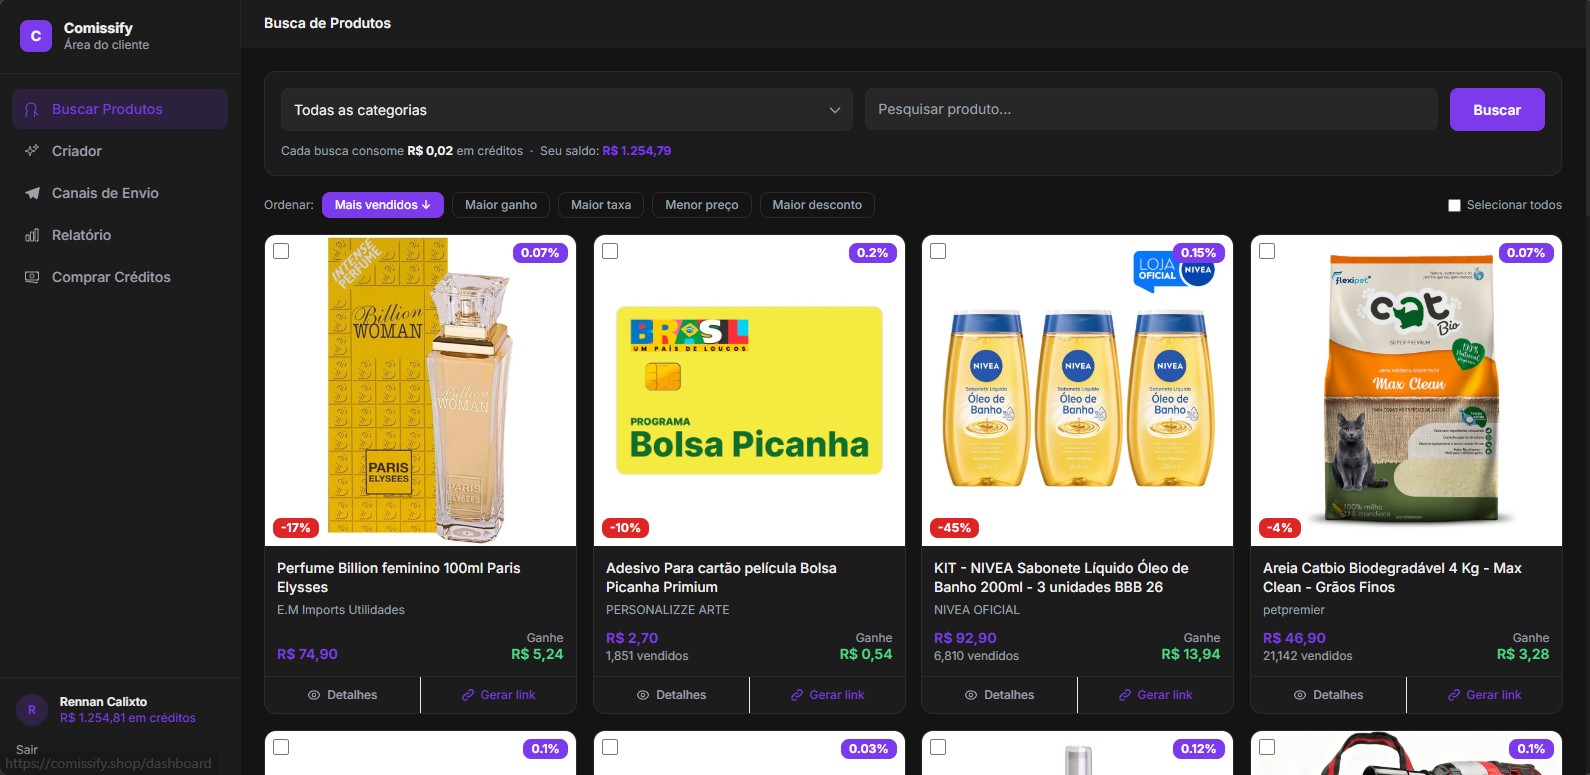Click the Comprar Créditos money icon

[x=32, y=277]
